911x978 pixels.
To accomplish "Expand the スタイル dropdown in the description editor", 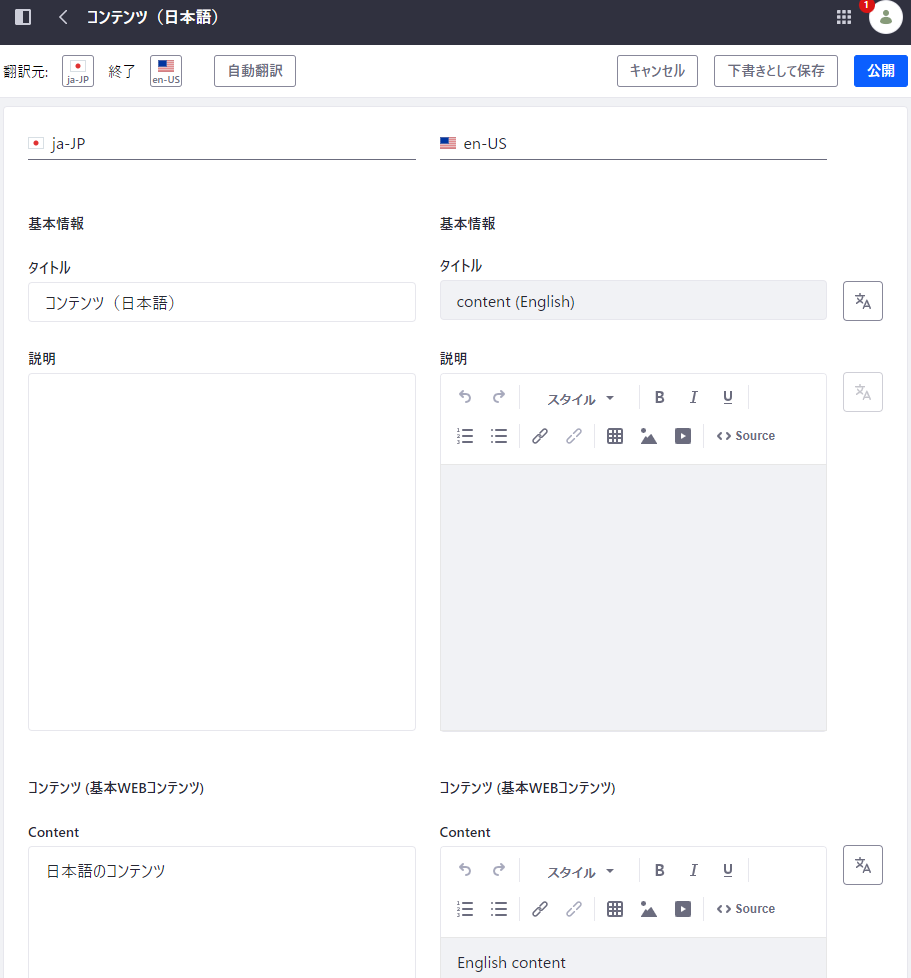I will click(x=580, y=399).
